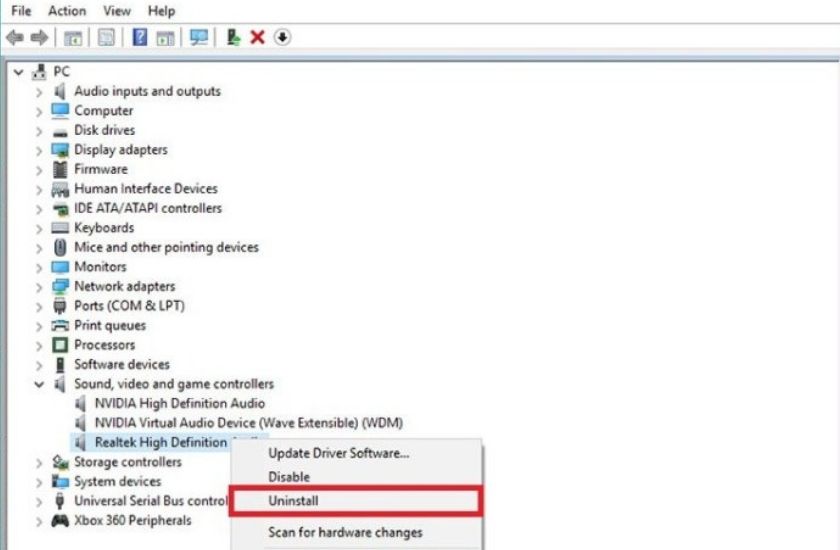Collapse the Sound, video and game controllers node
The height and width of the screenshot is (550, 840).
click(39, 384)
